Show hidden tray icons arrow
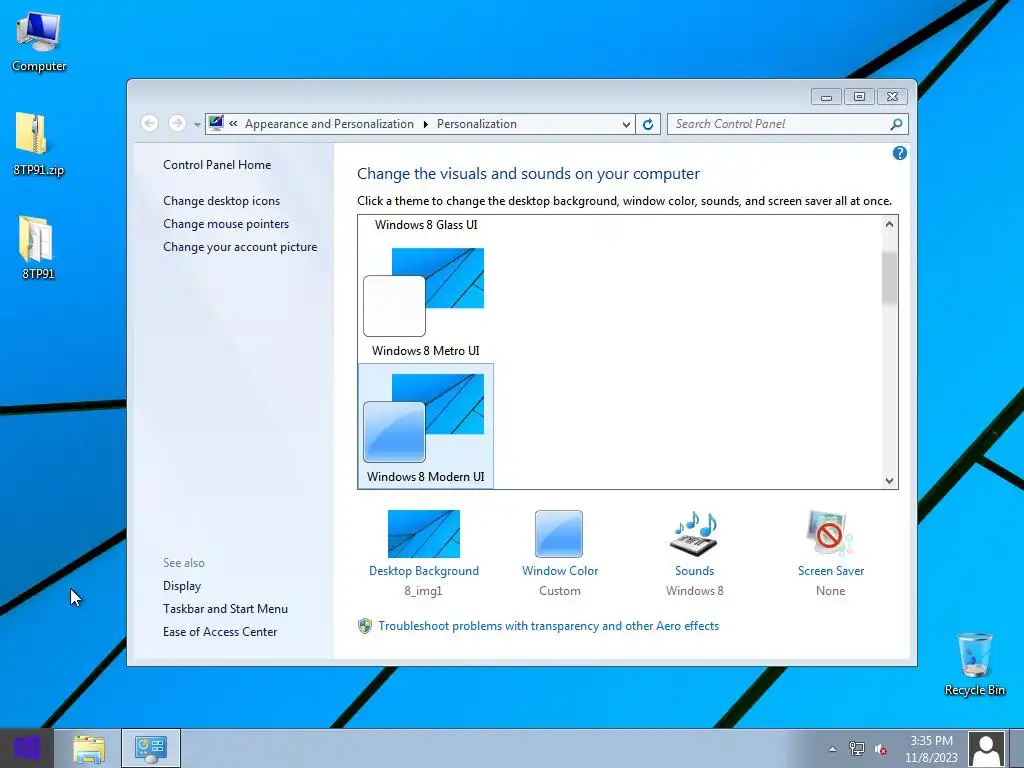 (832, 749)
